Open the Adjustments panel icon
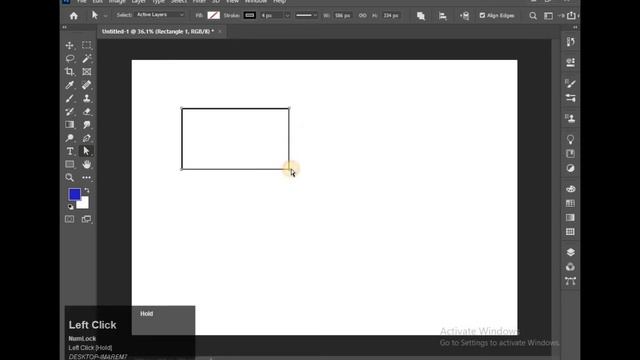 [x=571, y=168]
